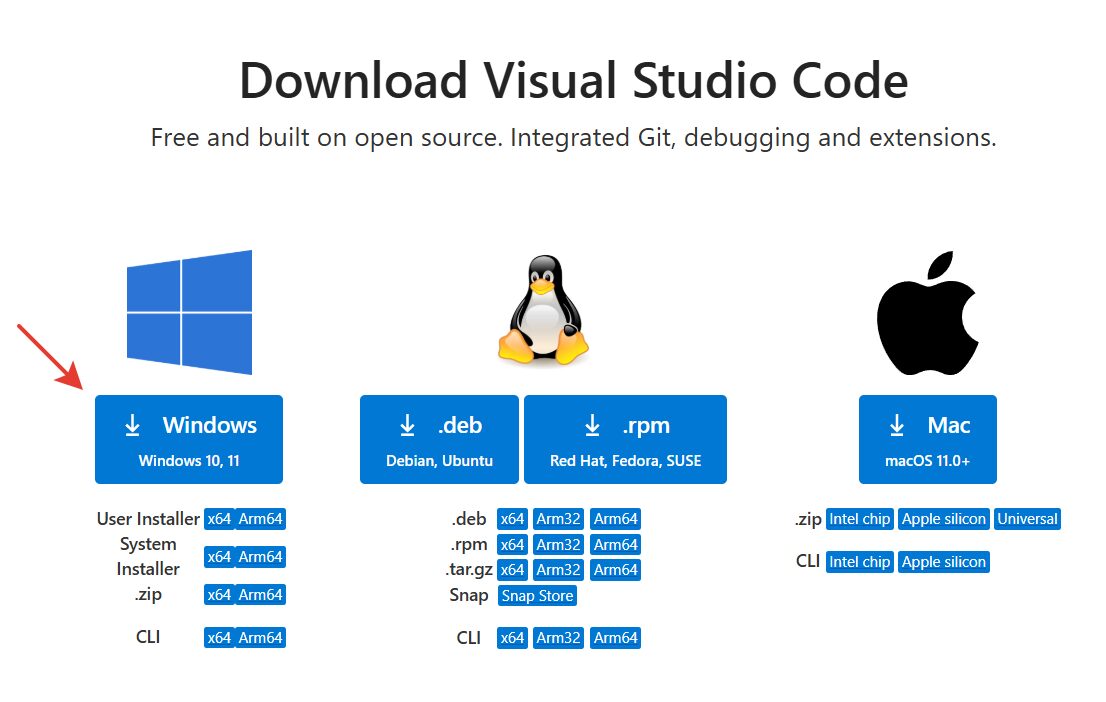Click the '.tar.gz' label
Screen dimensions: 1106x702
pos(469,569)
